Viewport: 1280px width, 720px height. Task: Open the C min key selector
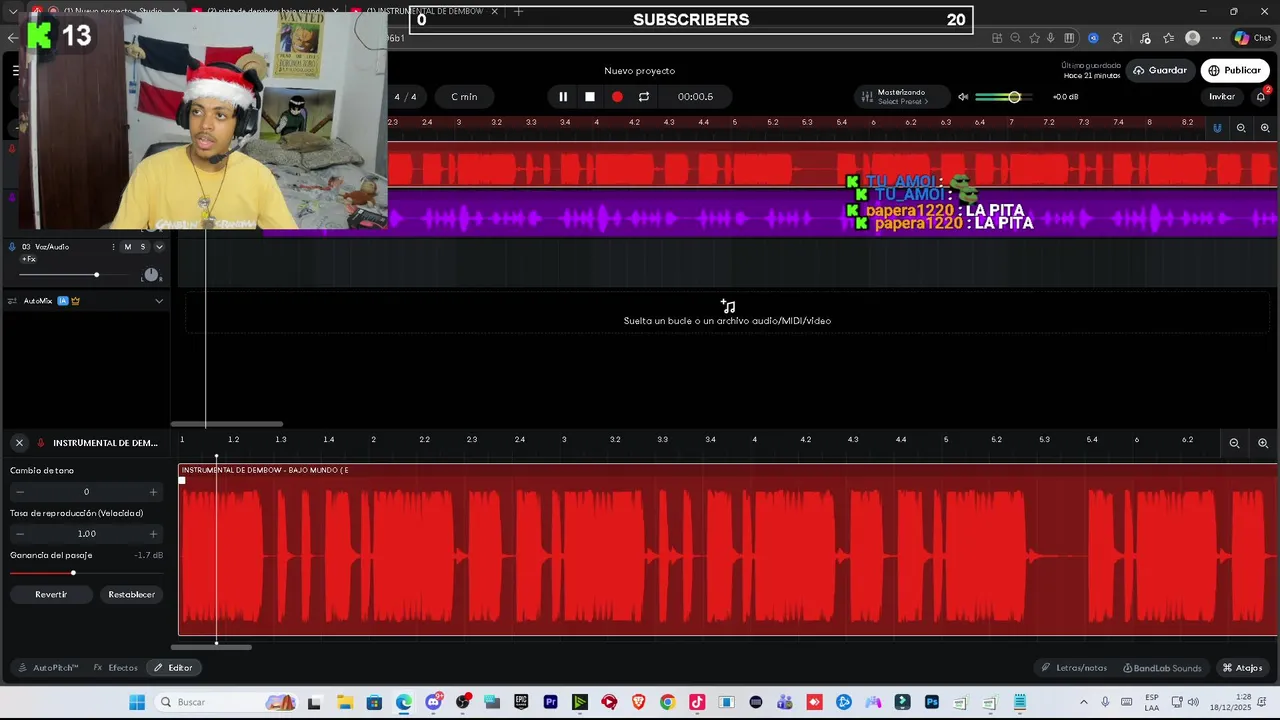pos(464,97)
